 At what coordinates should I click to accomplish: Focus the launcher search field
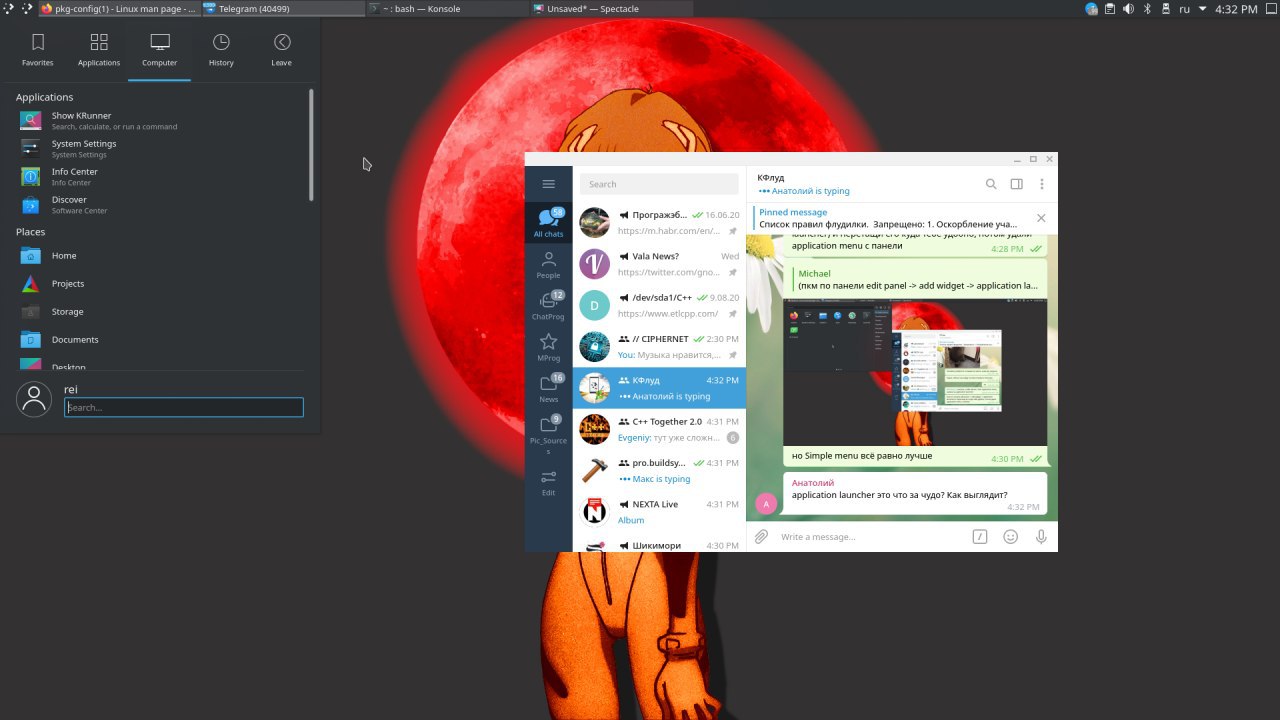[184, 407]
